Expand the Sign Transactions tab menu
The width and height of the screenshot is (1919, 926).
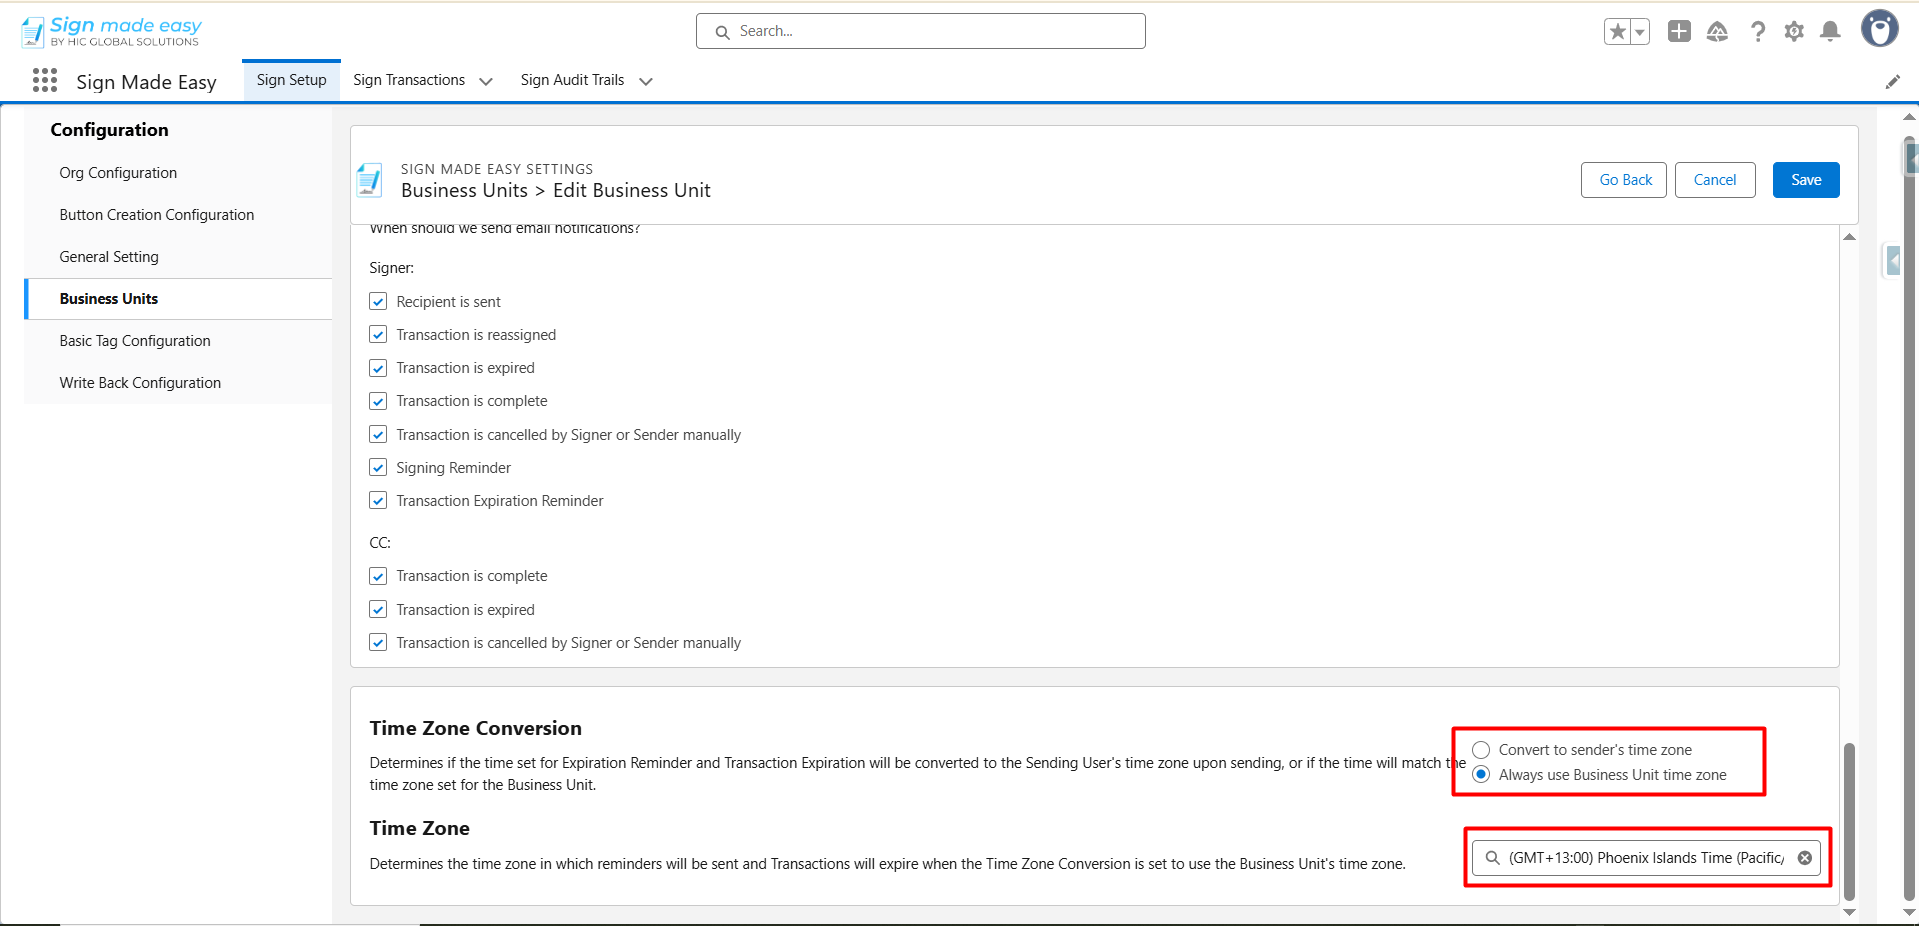click(x=486, y=82)
